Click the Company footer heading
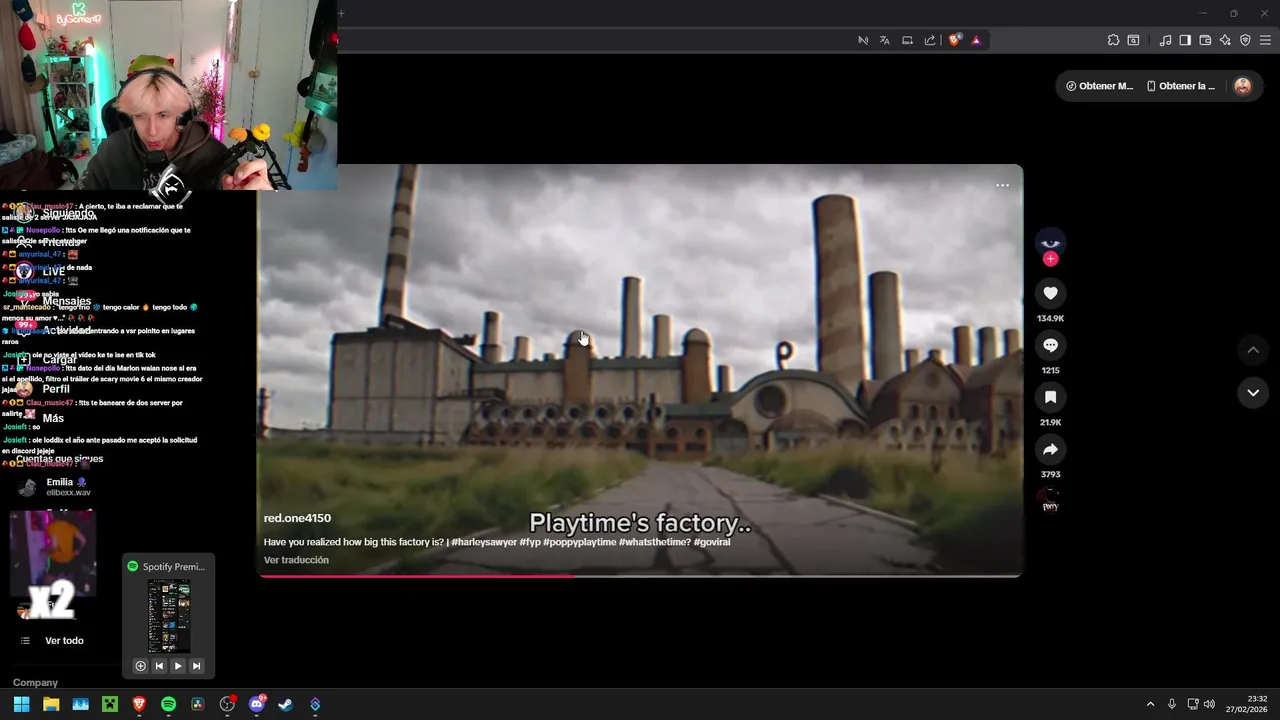The image size is (1280, 720). (35, 682)
